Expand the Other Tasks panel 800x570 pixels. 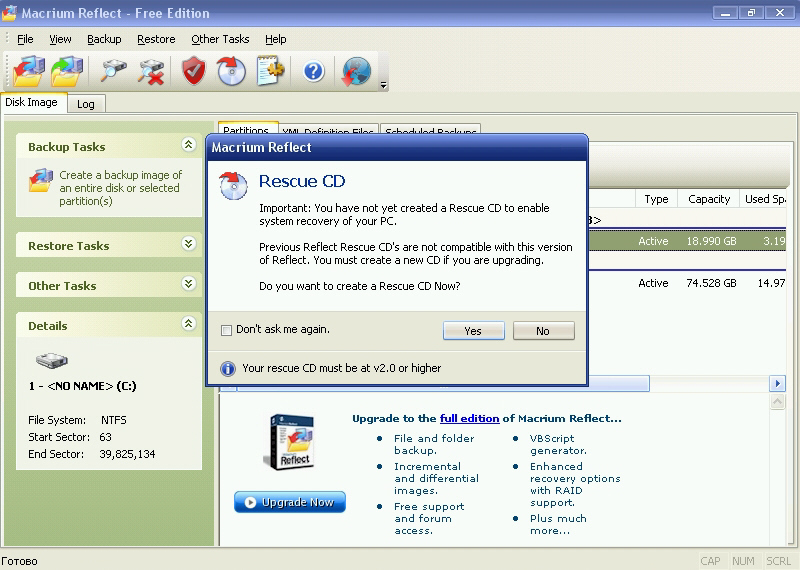pos(188,284)
